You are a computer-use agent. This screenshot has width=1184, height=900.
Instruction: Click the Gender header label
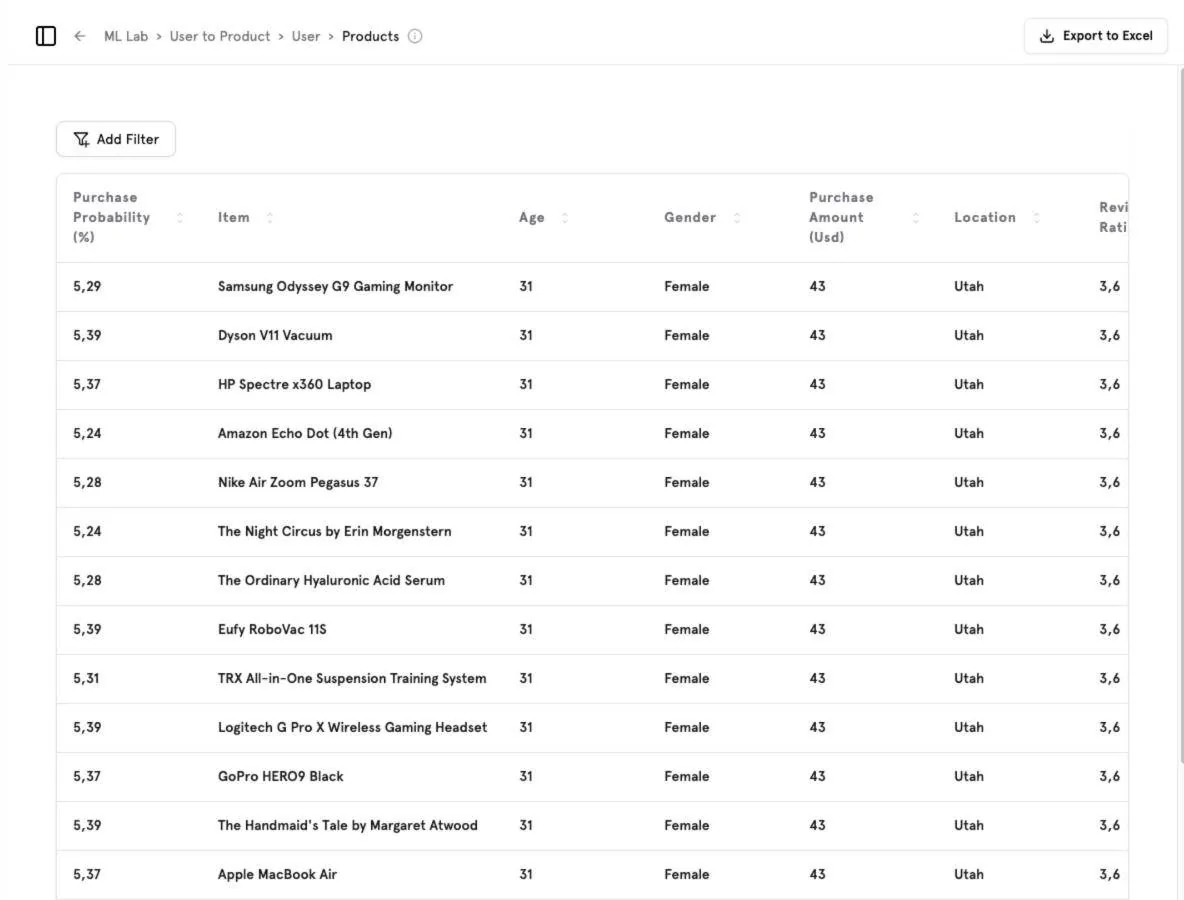click(x=689, y=217)
